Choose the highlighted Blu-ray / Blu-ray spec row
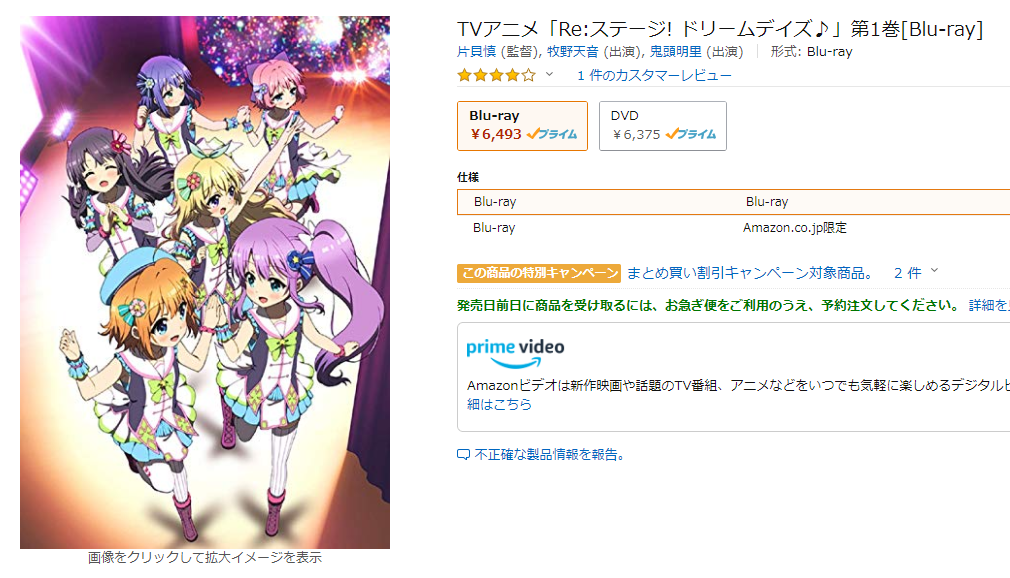 coord(733,202)
